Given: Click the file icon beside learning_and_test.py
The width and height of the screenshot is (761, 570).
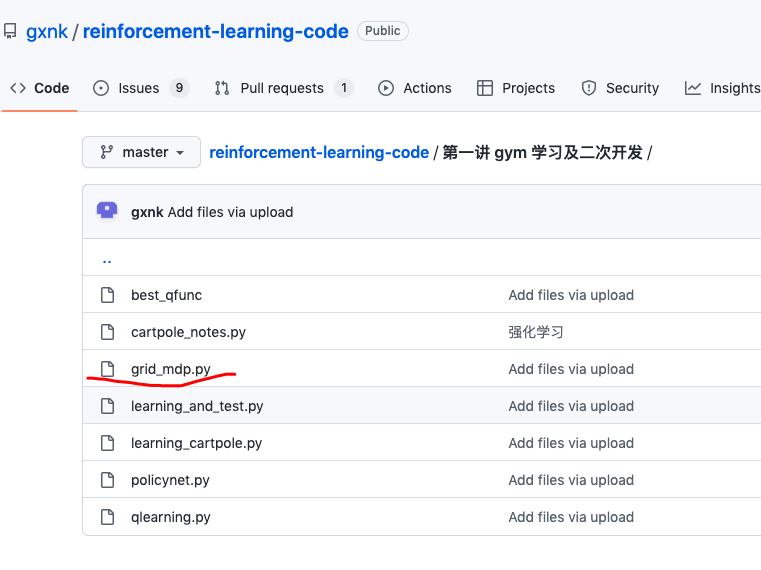Looking at the screenshot, I should tap(107, 405).
